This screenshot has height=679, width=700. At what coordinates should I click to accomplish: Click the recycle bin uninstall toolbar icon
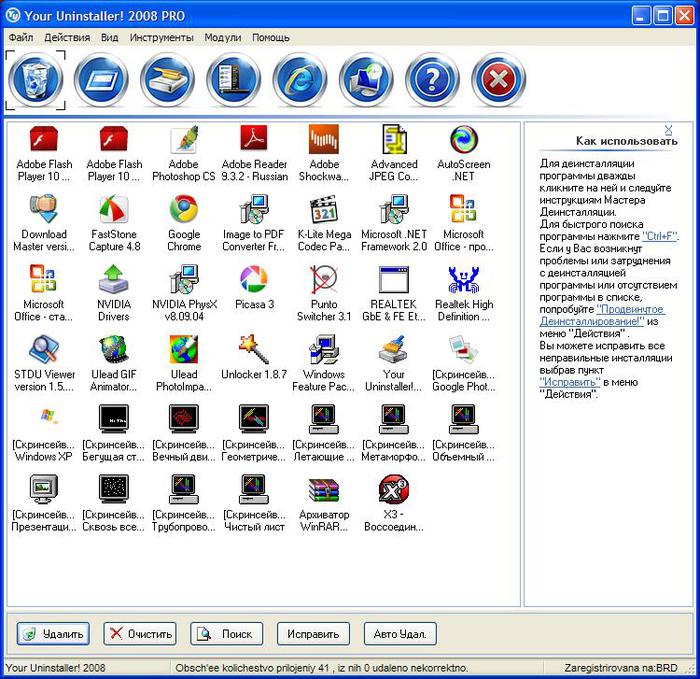coord(35,80)
